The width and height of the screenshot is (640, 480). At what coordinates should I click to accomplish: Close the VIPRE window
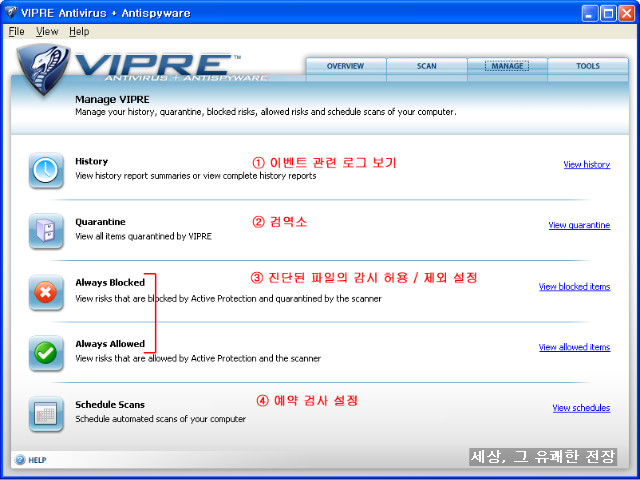click(x=626, y=13)
